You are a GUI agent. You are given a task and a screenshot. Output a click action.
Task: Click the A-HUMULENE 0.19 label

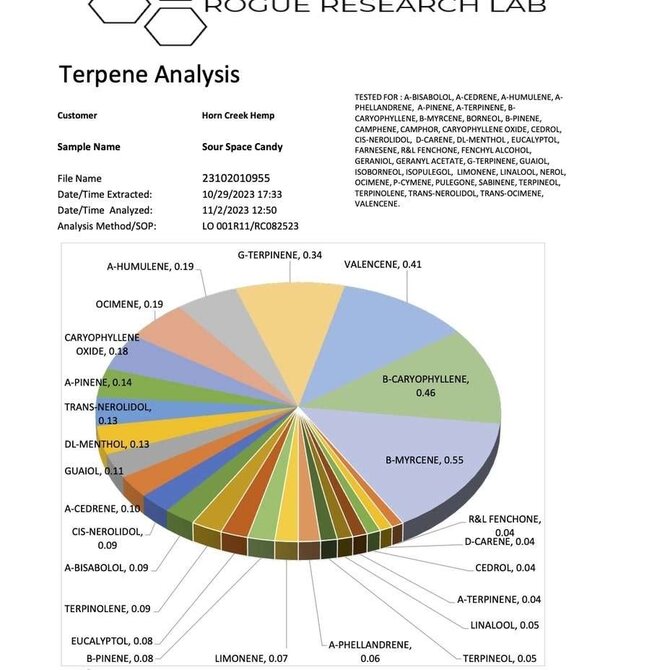pyautogui.click(x=150, y=267)
